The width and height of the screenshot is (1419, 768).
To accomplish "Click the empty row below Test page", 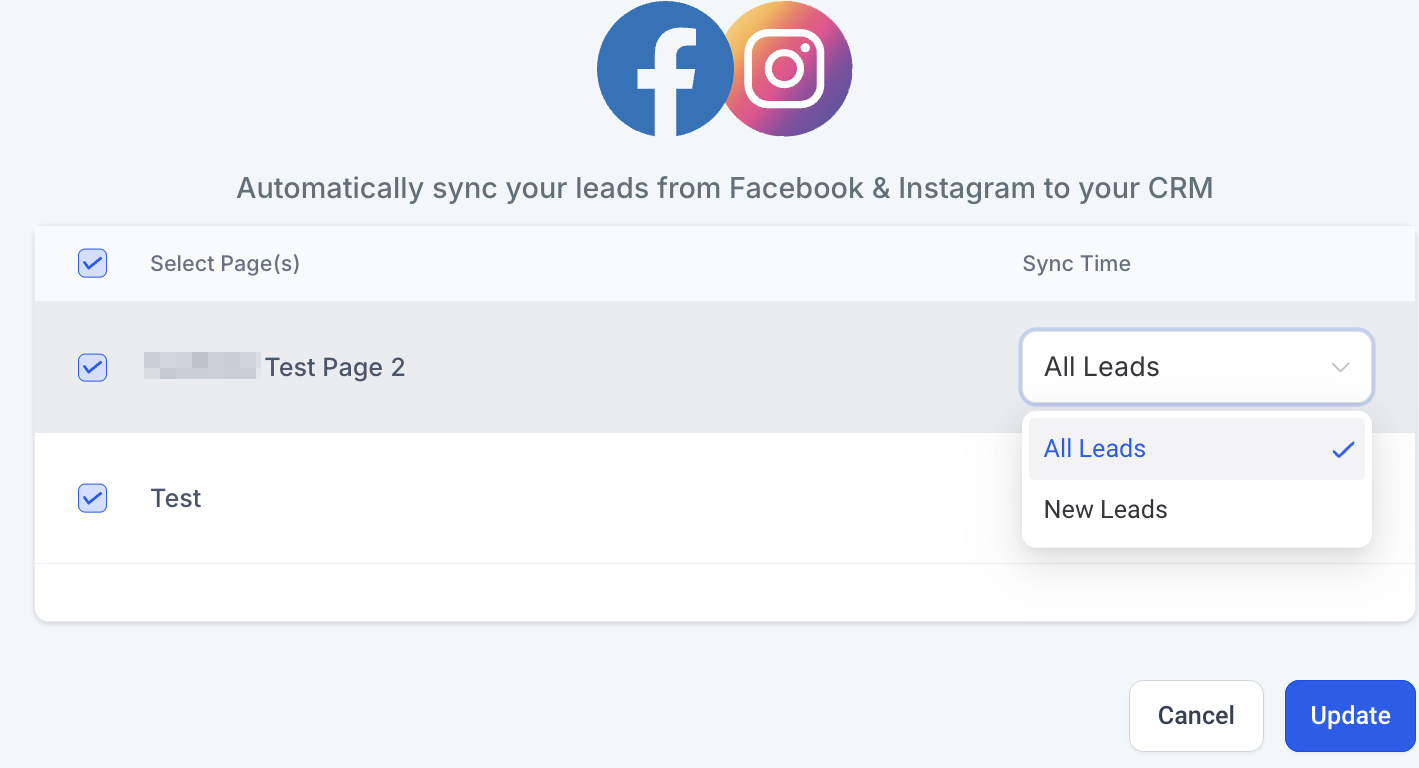I will [x=725, y=592].
